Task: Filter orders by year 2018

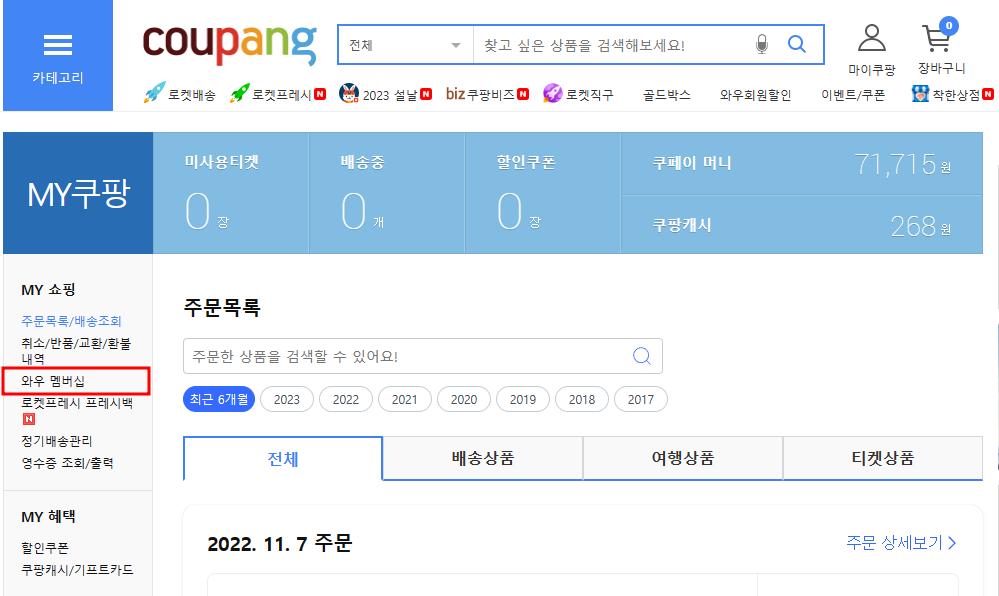Action: 582,399
